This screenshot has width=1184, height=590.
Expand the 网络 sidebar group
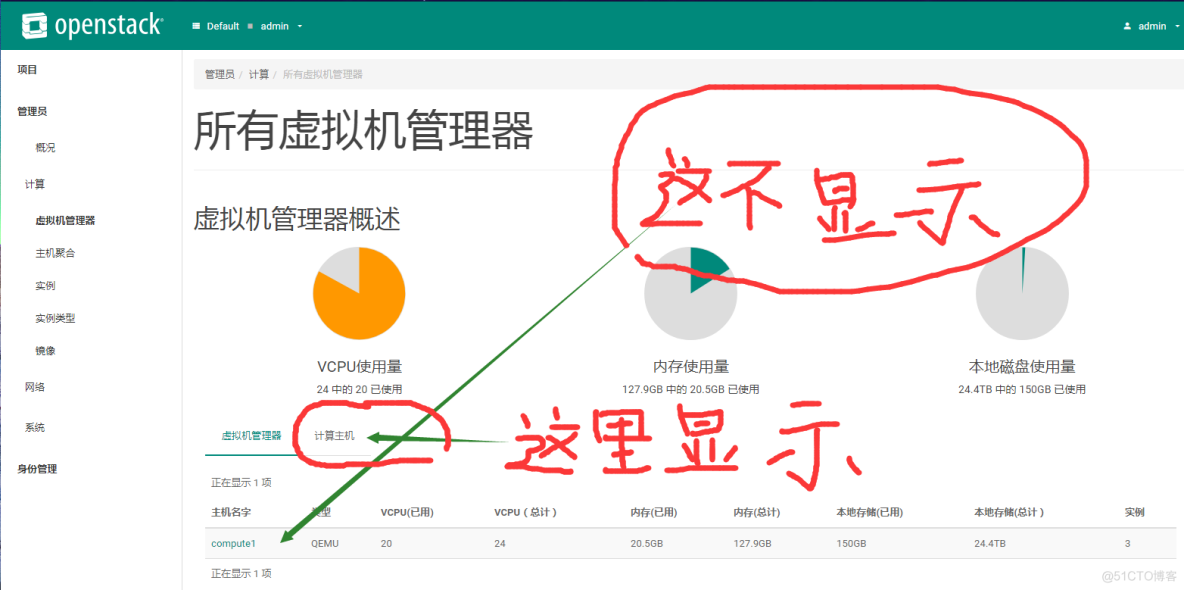(x=35, y=387)
